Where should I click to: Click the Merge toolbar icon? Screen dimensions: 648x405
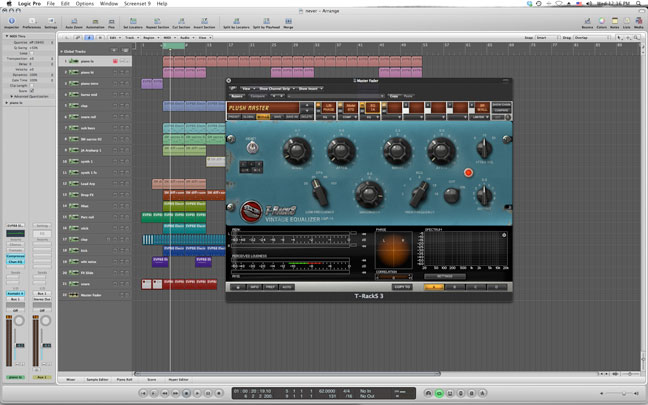coord(288,21)
